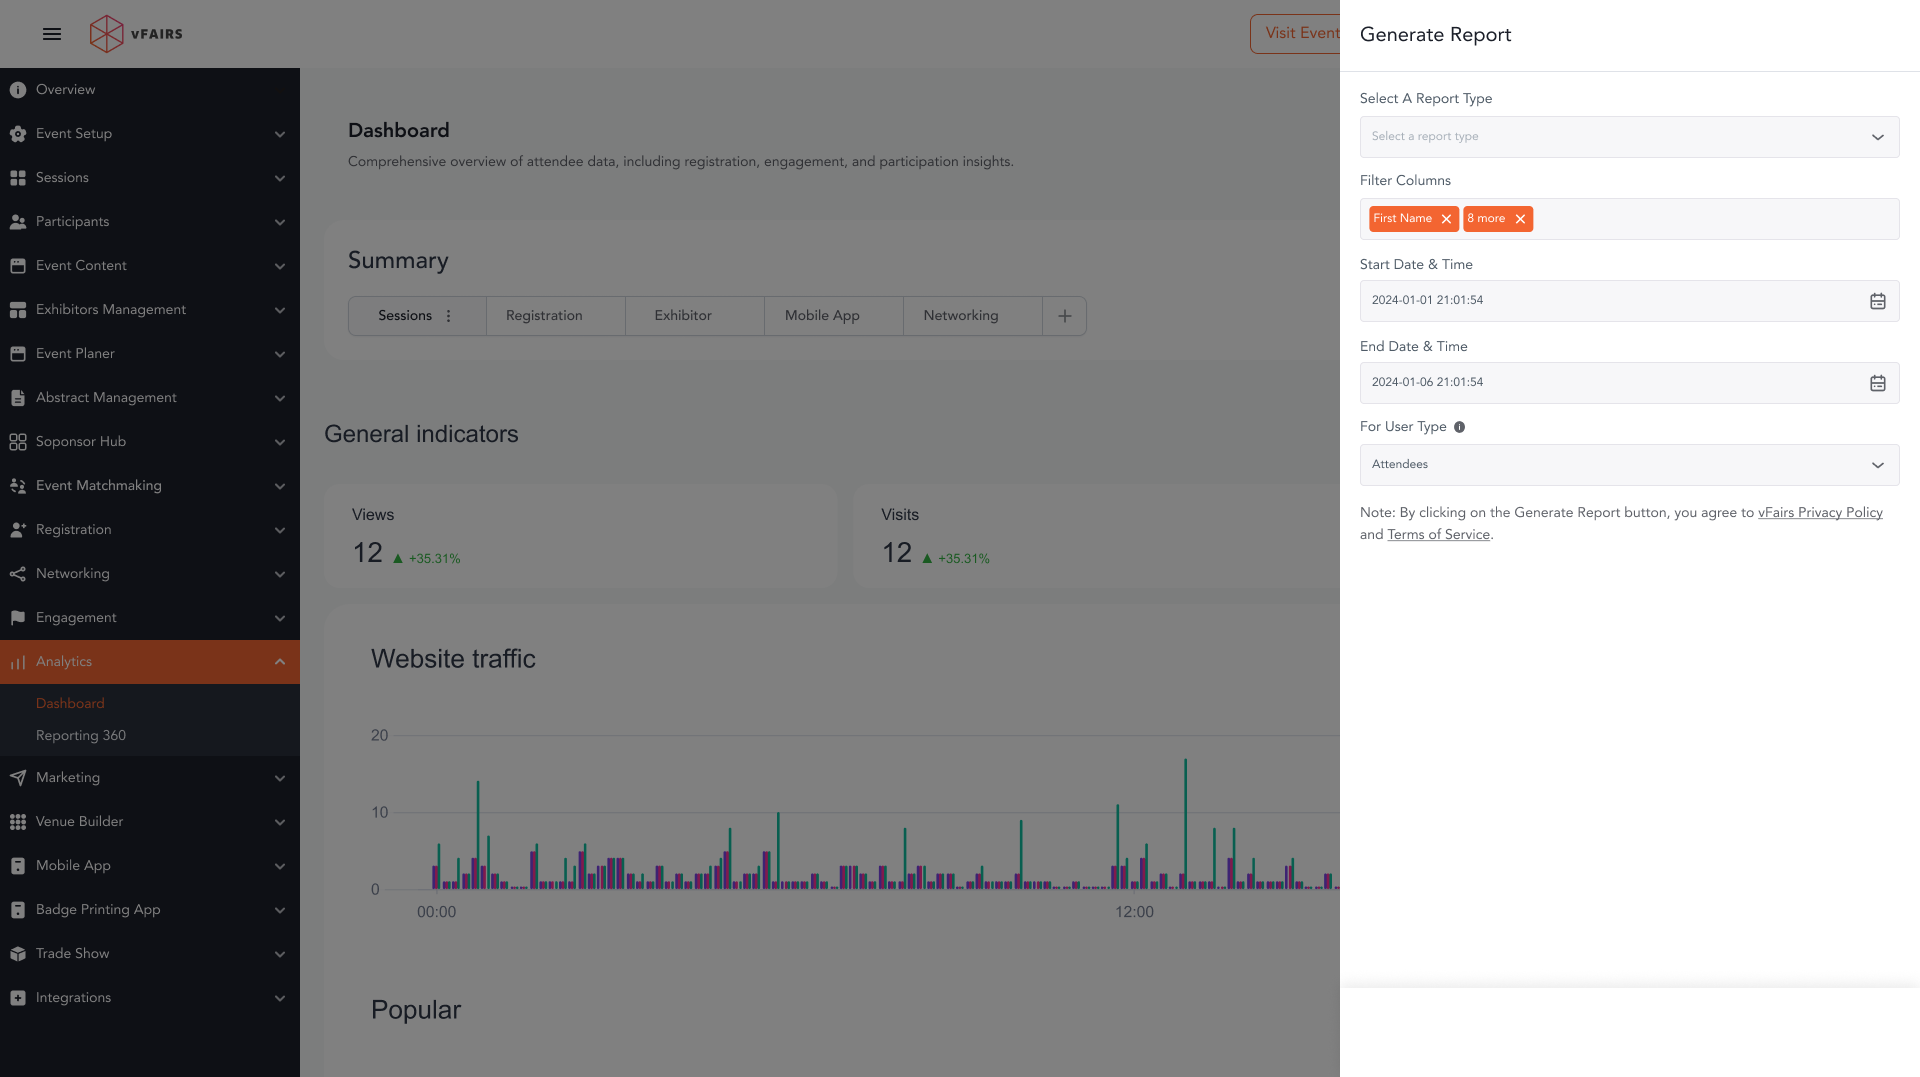Open Reporting 360 in the sidebar
1920x1077 pixels.
coord(81,736)
